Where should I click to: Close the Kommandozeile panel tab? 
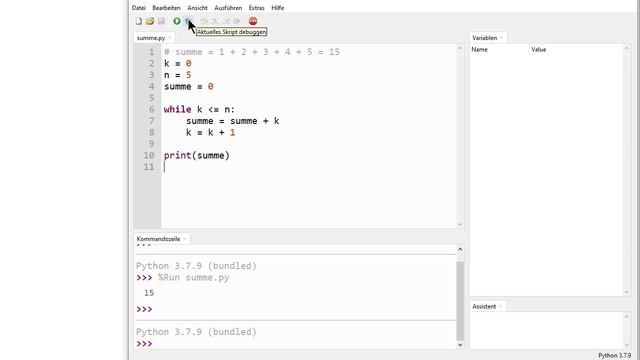click(x=184, y=239)
